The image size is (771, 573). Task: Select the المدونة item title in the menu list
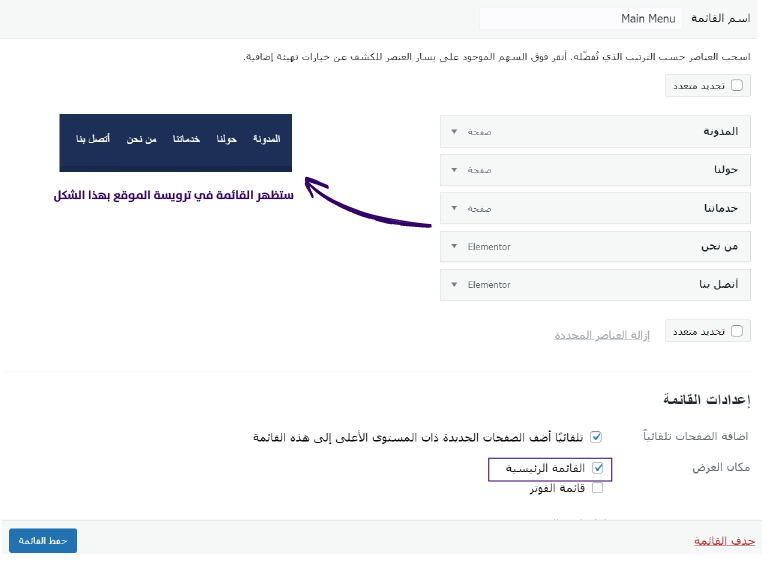720,131
